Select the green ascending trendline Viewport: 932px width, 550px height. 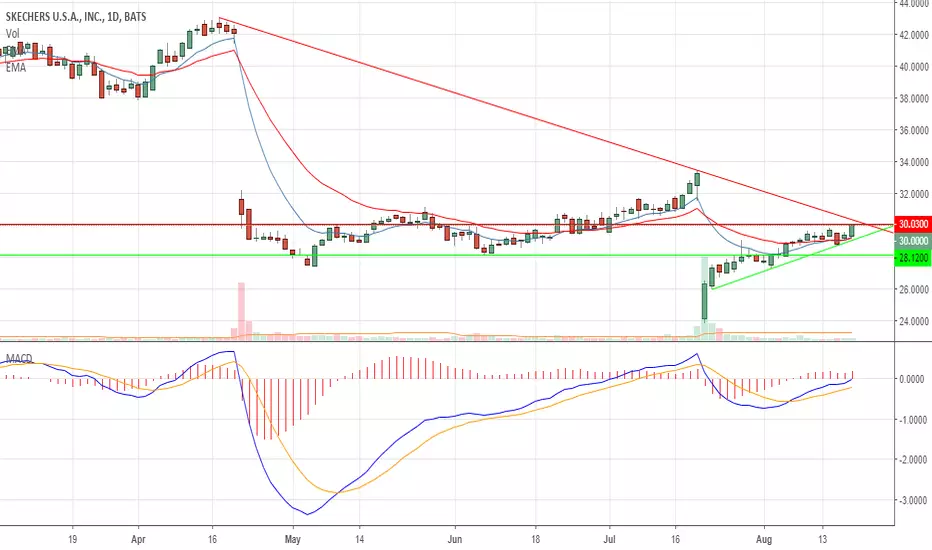pyautogui.click(x=802, y=257)
